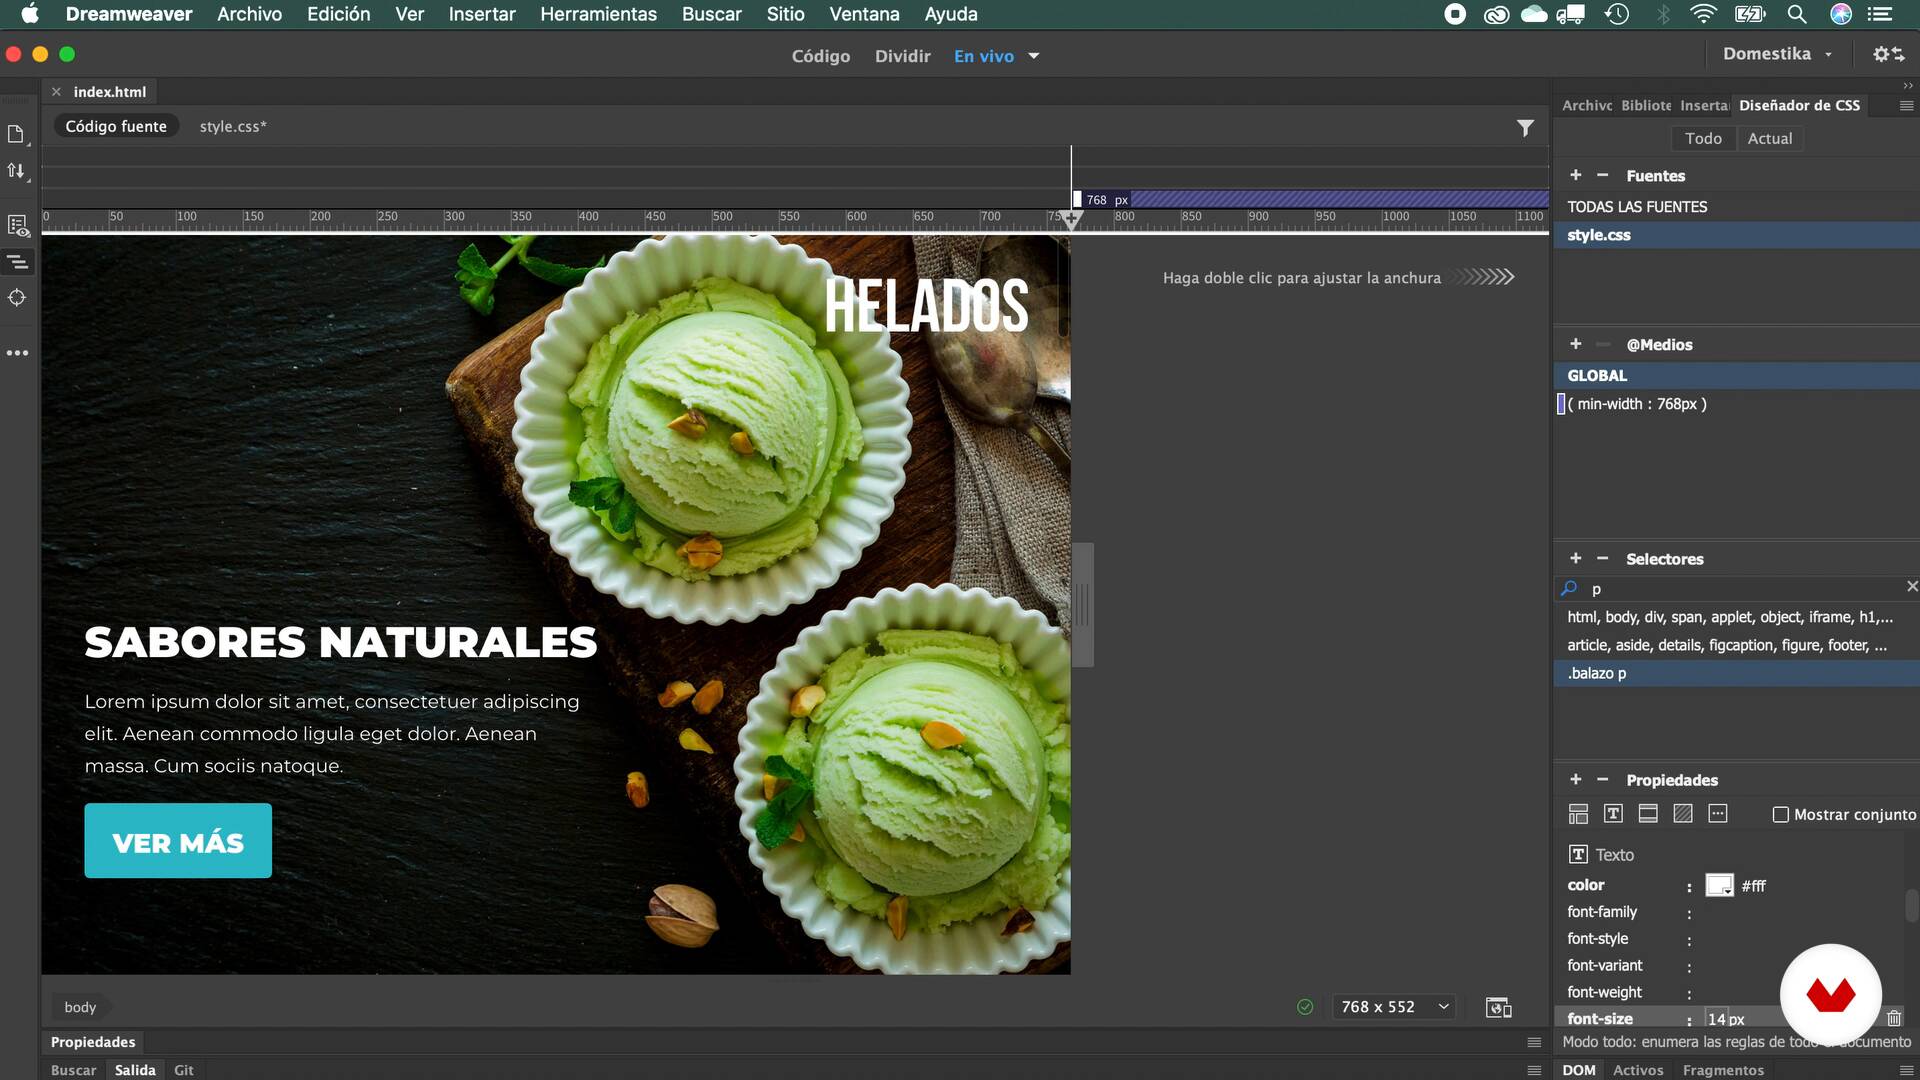Open the live view options icon in left sidebar
The image size is (1920, 1080).
coord(17,226)
